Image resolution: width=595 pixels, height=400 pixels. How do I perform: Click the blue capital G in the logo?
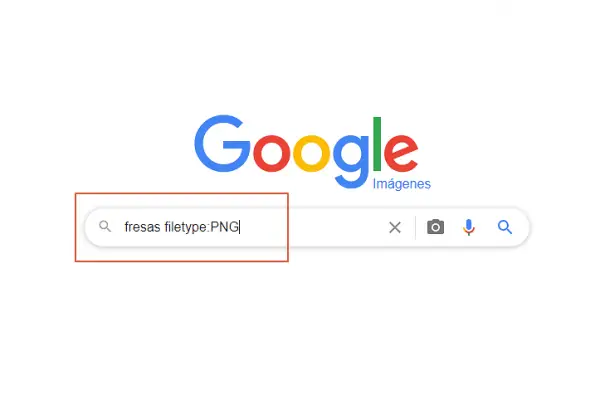tap(222, 143)
